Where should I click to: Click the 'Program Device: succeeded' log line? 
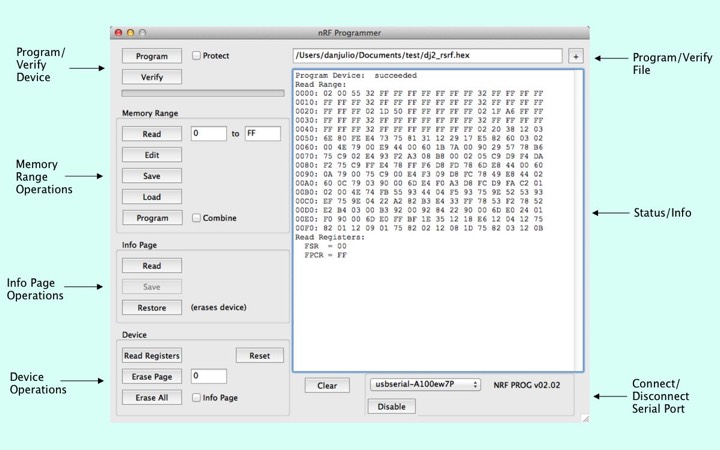356,75
